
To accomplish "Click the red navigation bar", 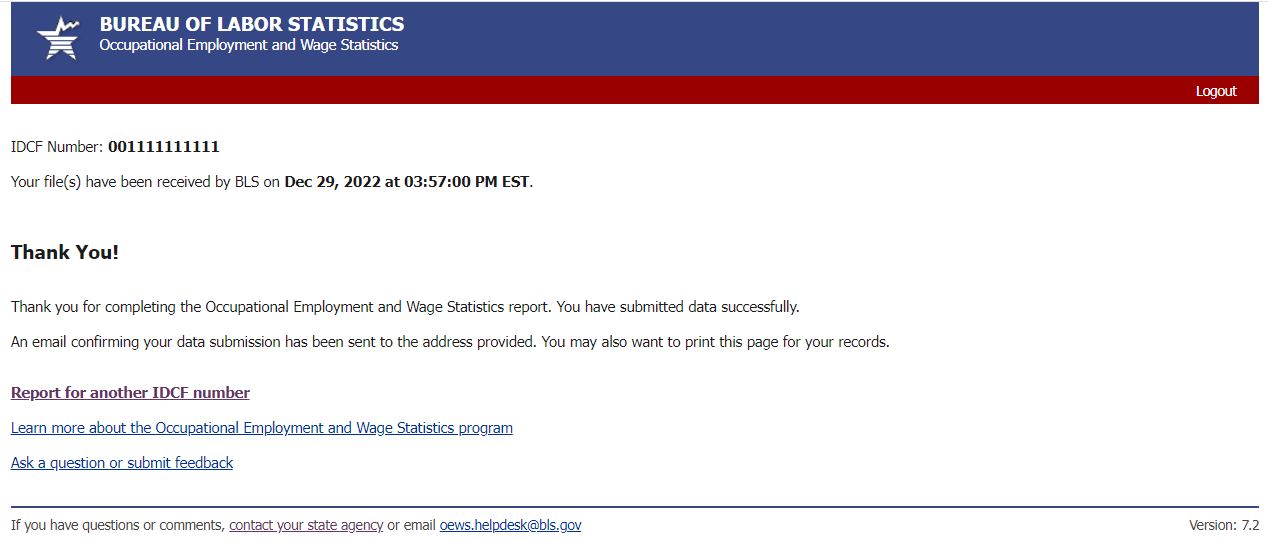I will [x=600, y=91].
